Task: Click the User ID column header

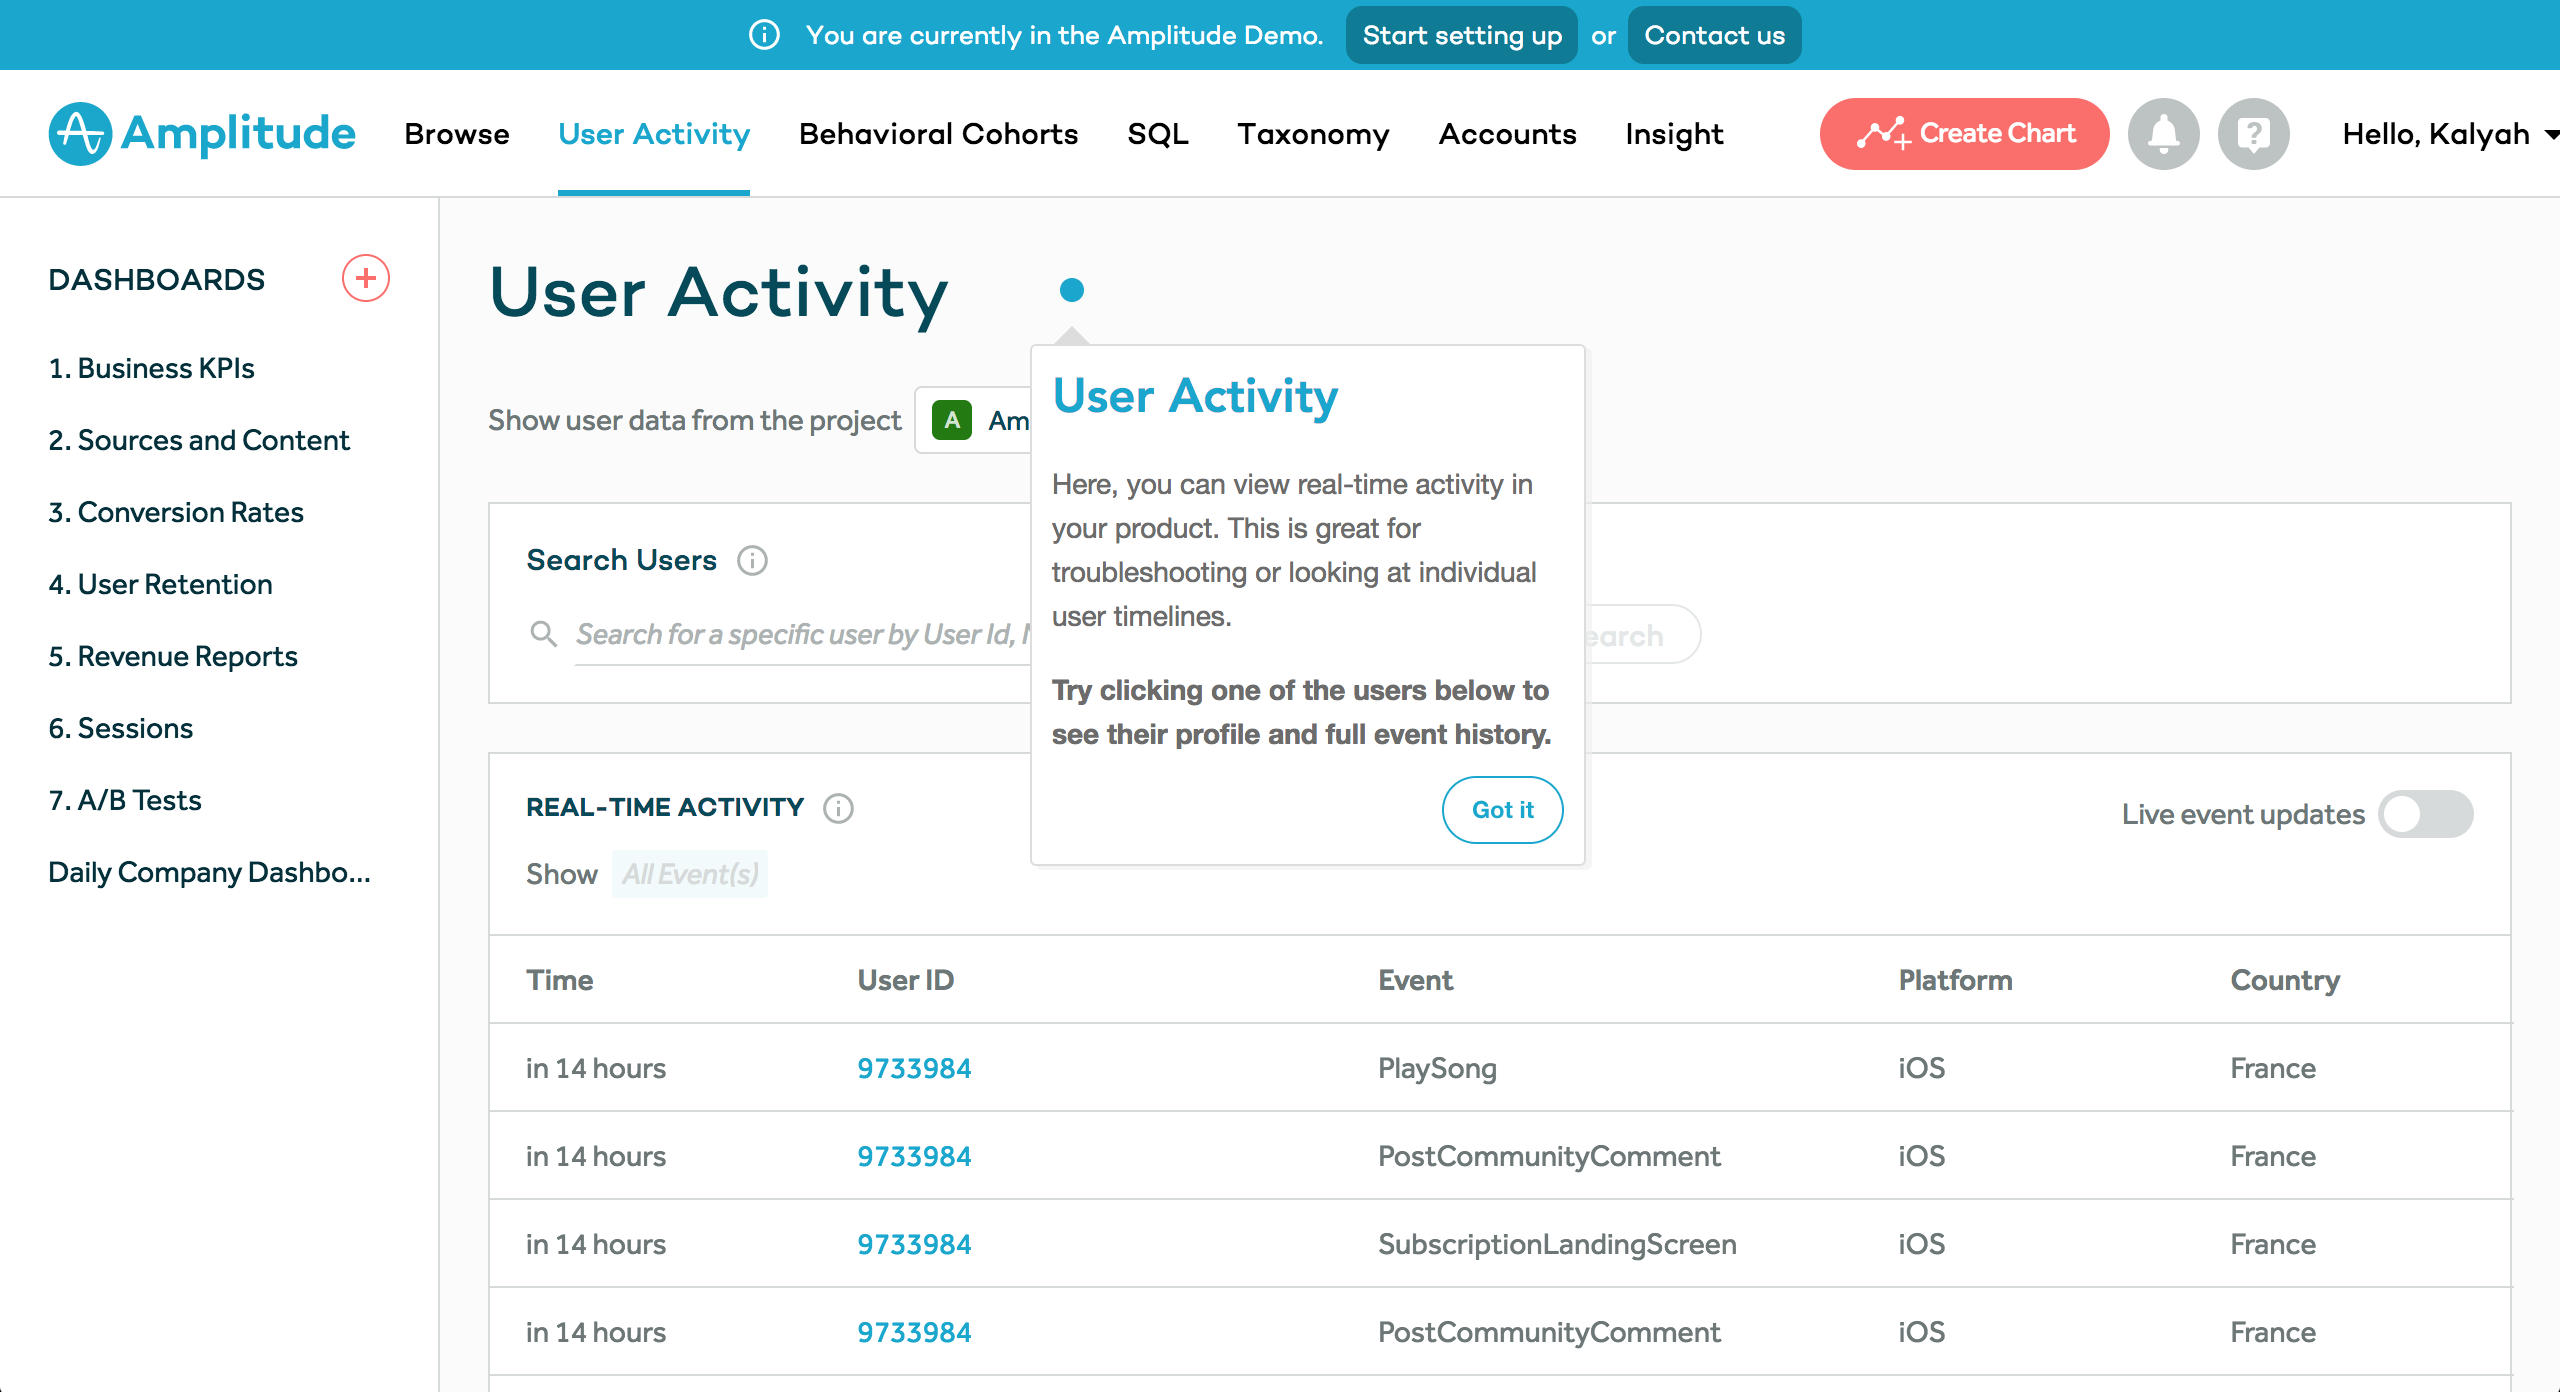Action: (x=905, y=980)
